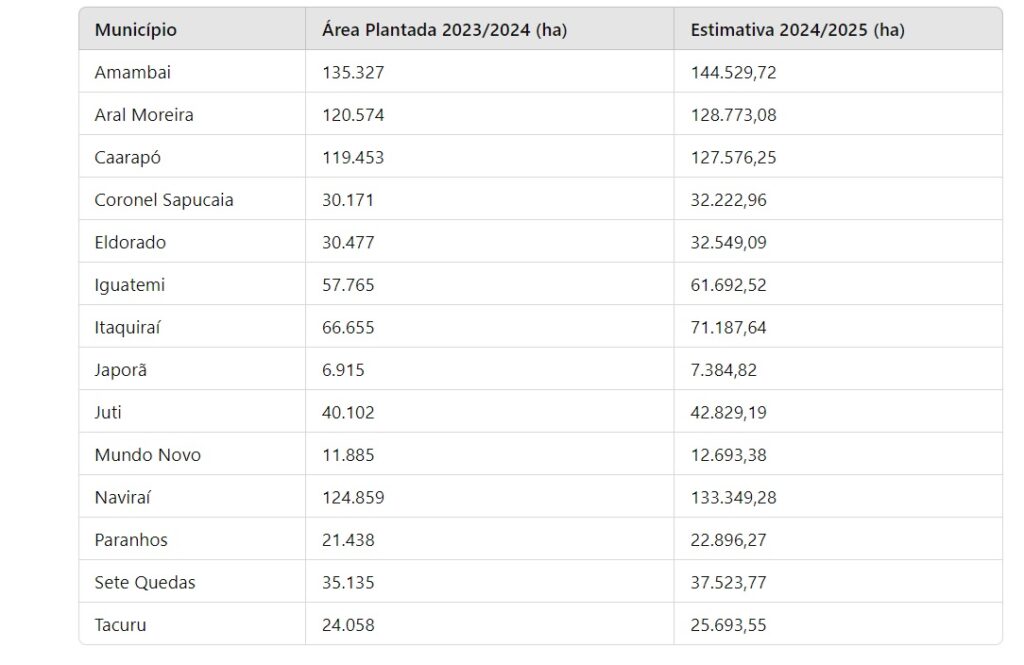Click the Aral Moreira row name

pos(144,115)
